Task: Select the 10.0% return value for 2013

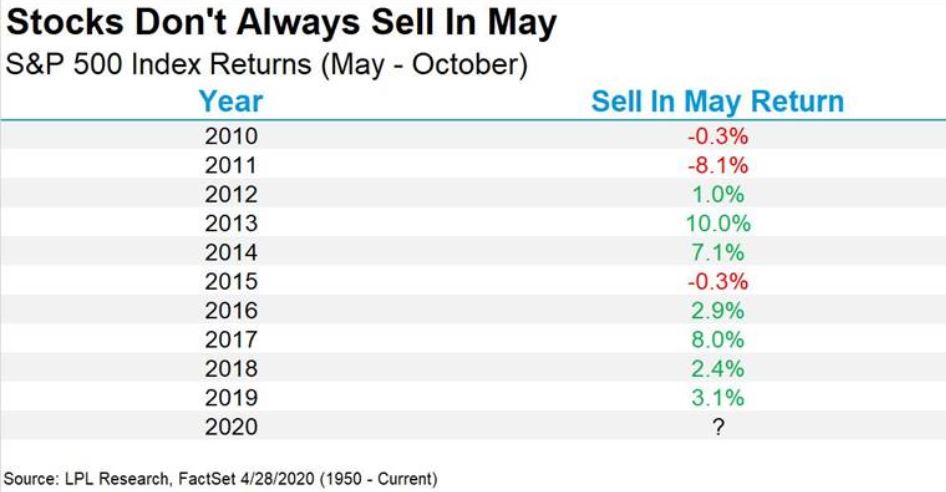Action: click(x=718, y=223)
